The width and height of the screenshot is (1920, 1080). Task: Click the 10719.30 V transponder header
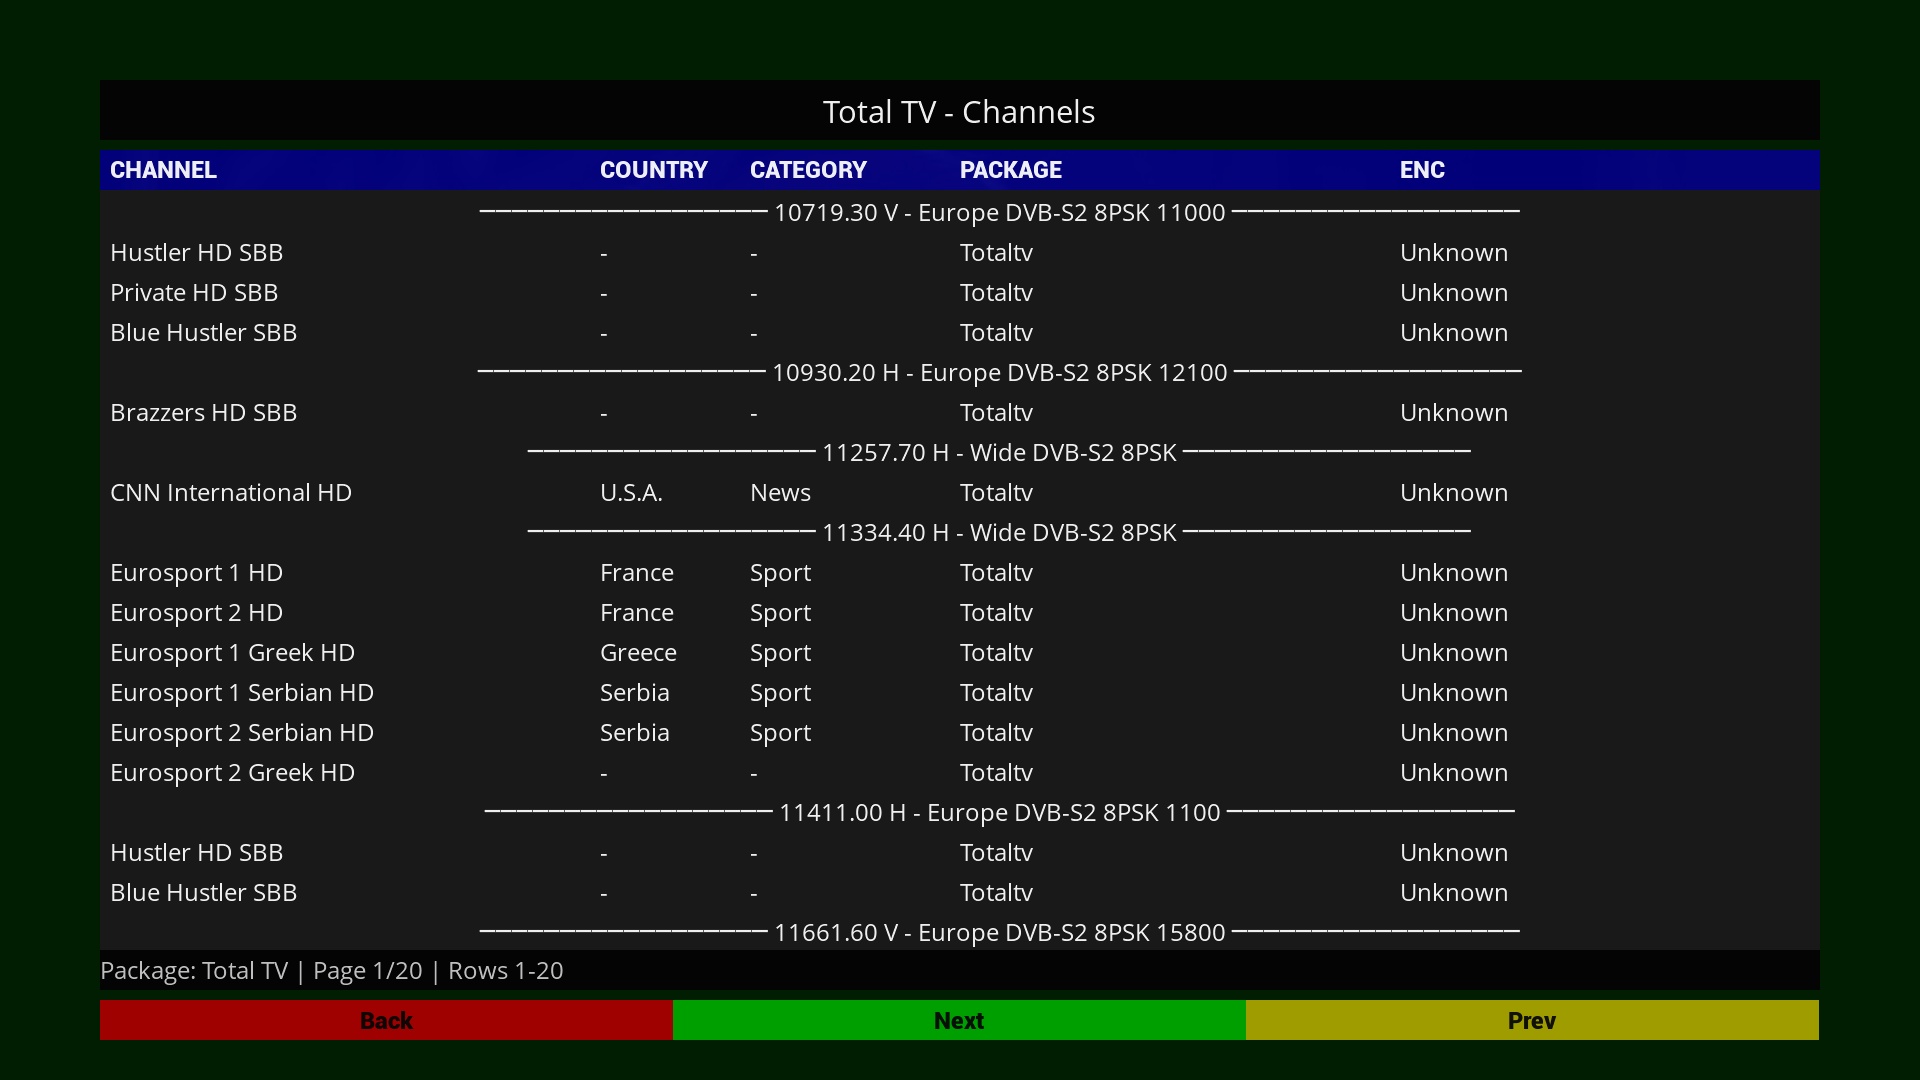(x=1000, y=212)
